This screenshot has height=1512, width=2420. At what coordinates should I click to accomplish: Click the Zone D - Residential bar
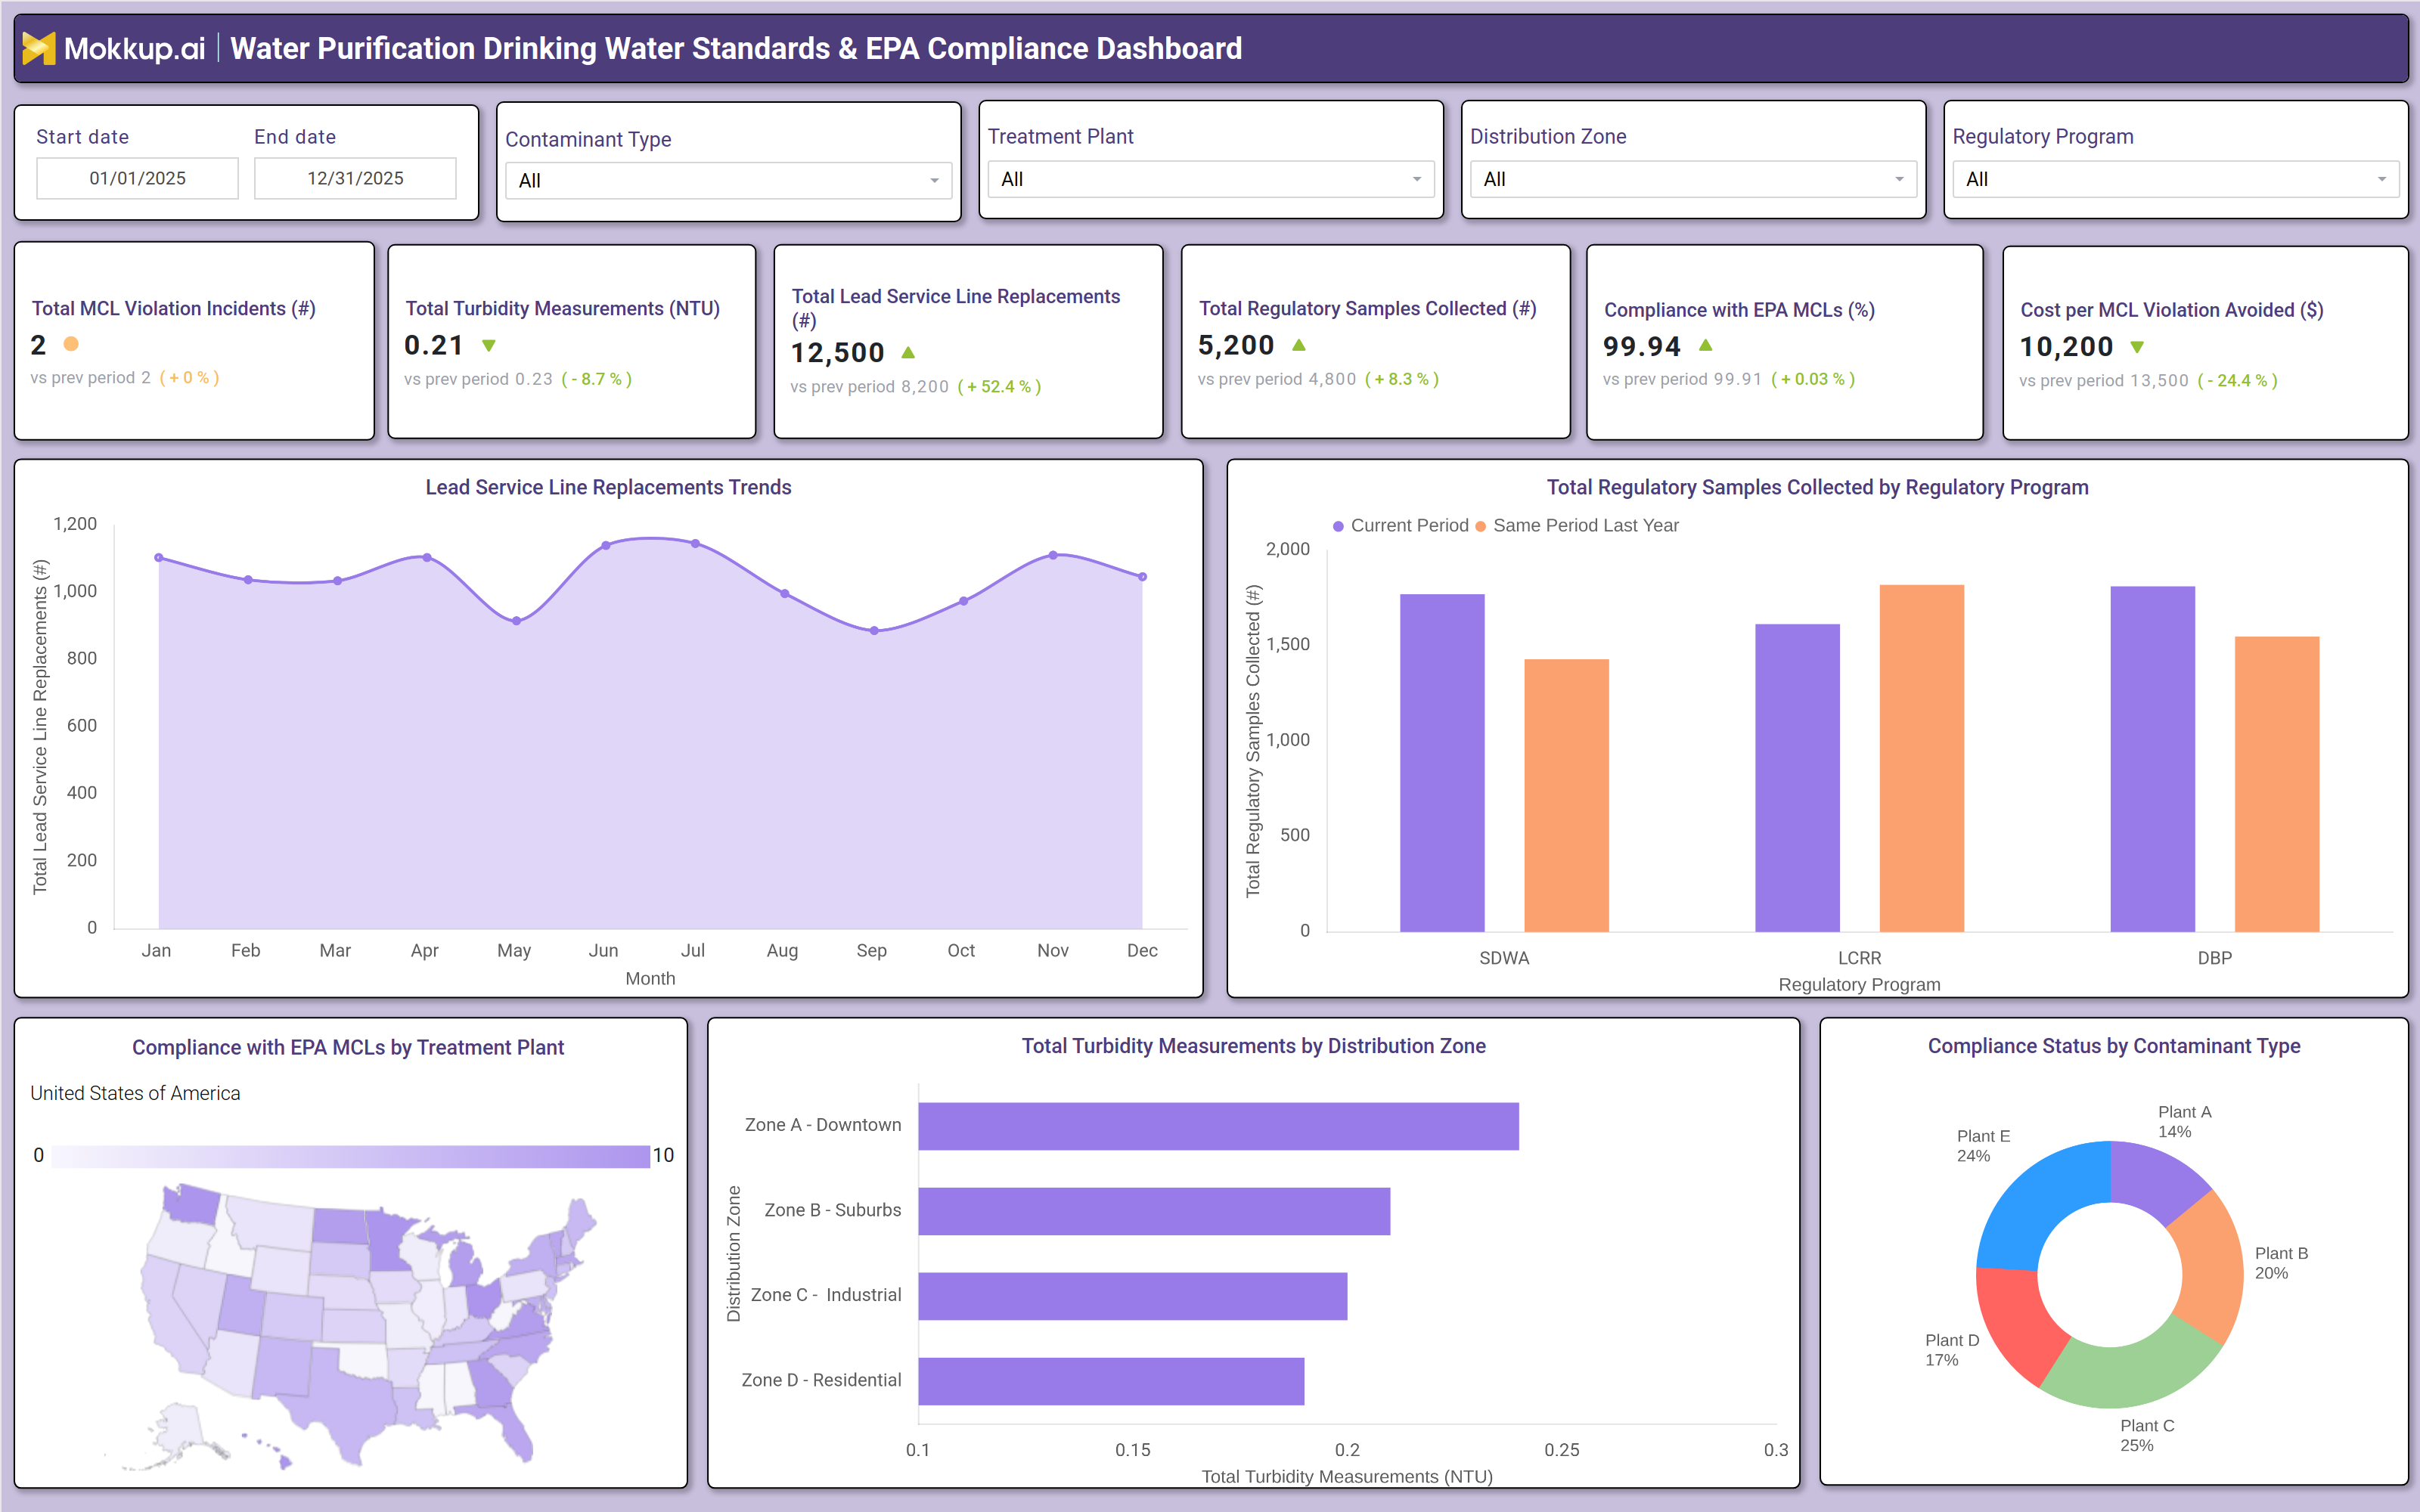[x=1111, y=1381]
